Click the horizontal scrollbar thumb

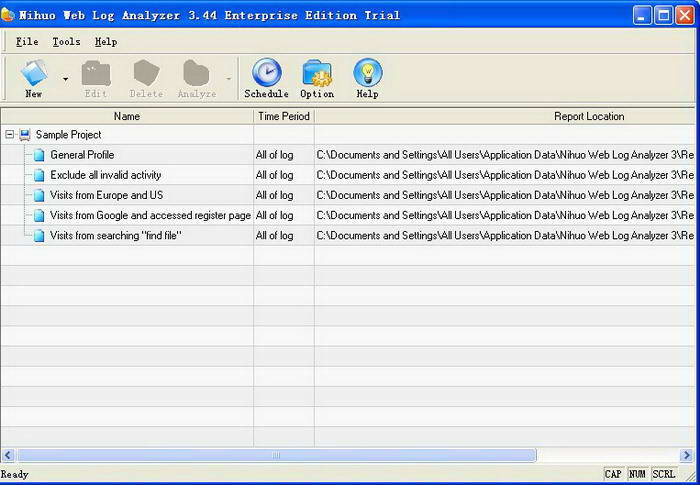tap(275, 455)
